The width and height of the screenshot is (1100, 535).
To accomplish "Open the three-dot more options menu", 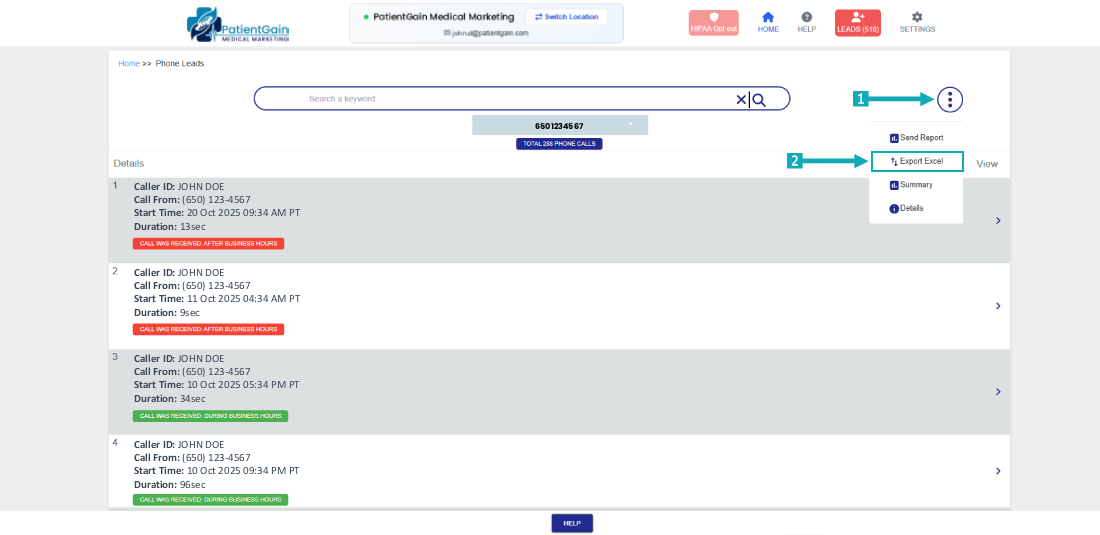I will tap(949, 99).
